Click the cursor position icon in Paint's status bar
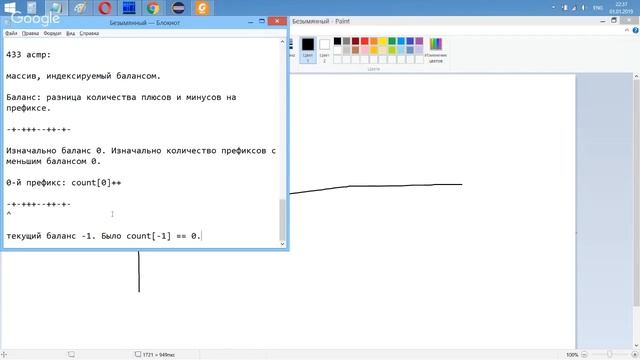This screenshot has width=640, height=360. (x=4, y=355)
